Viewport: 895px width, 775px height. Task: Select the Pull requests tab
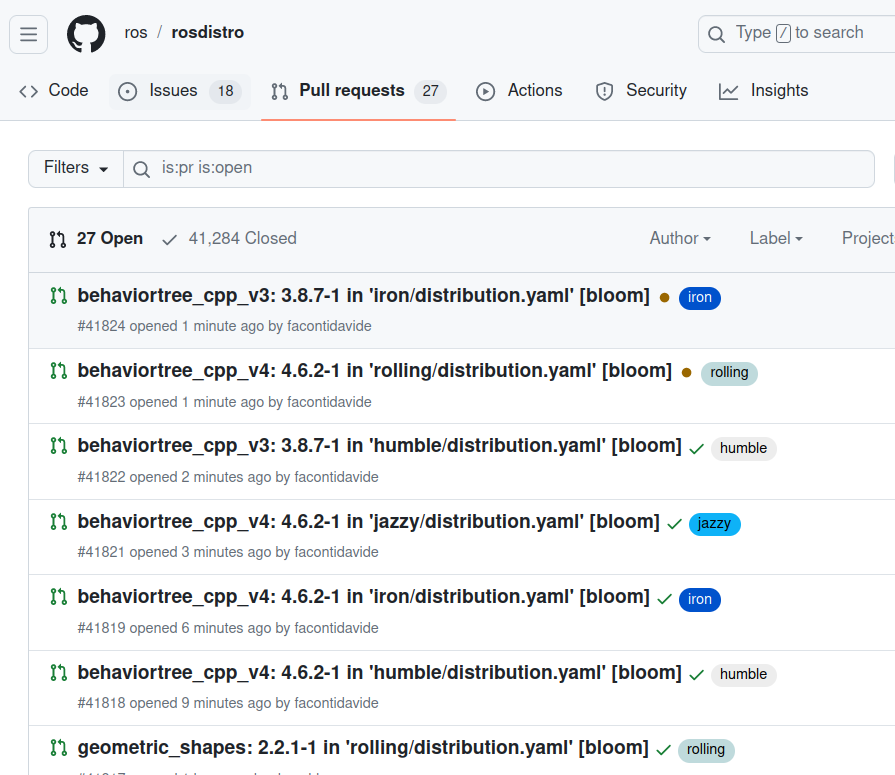coord(358,91)
